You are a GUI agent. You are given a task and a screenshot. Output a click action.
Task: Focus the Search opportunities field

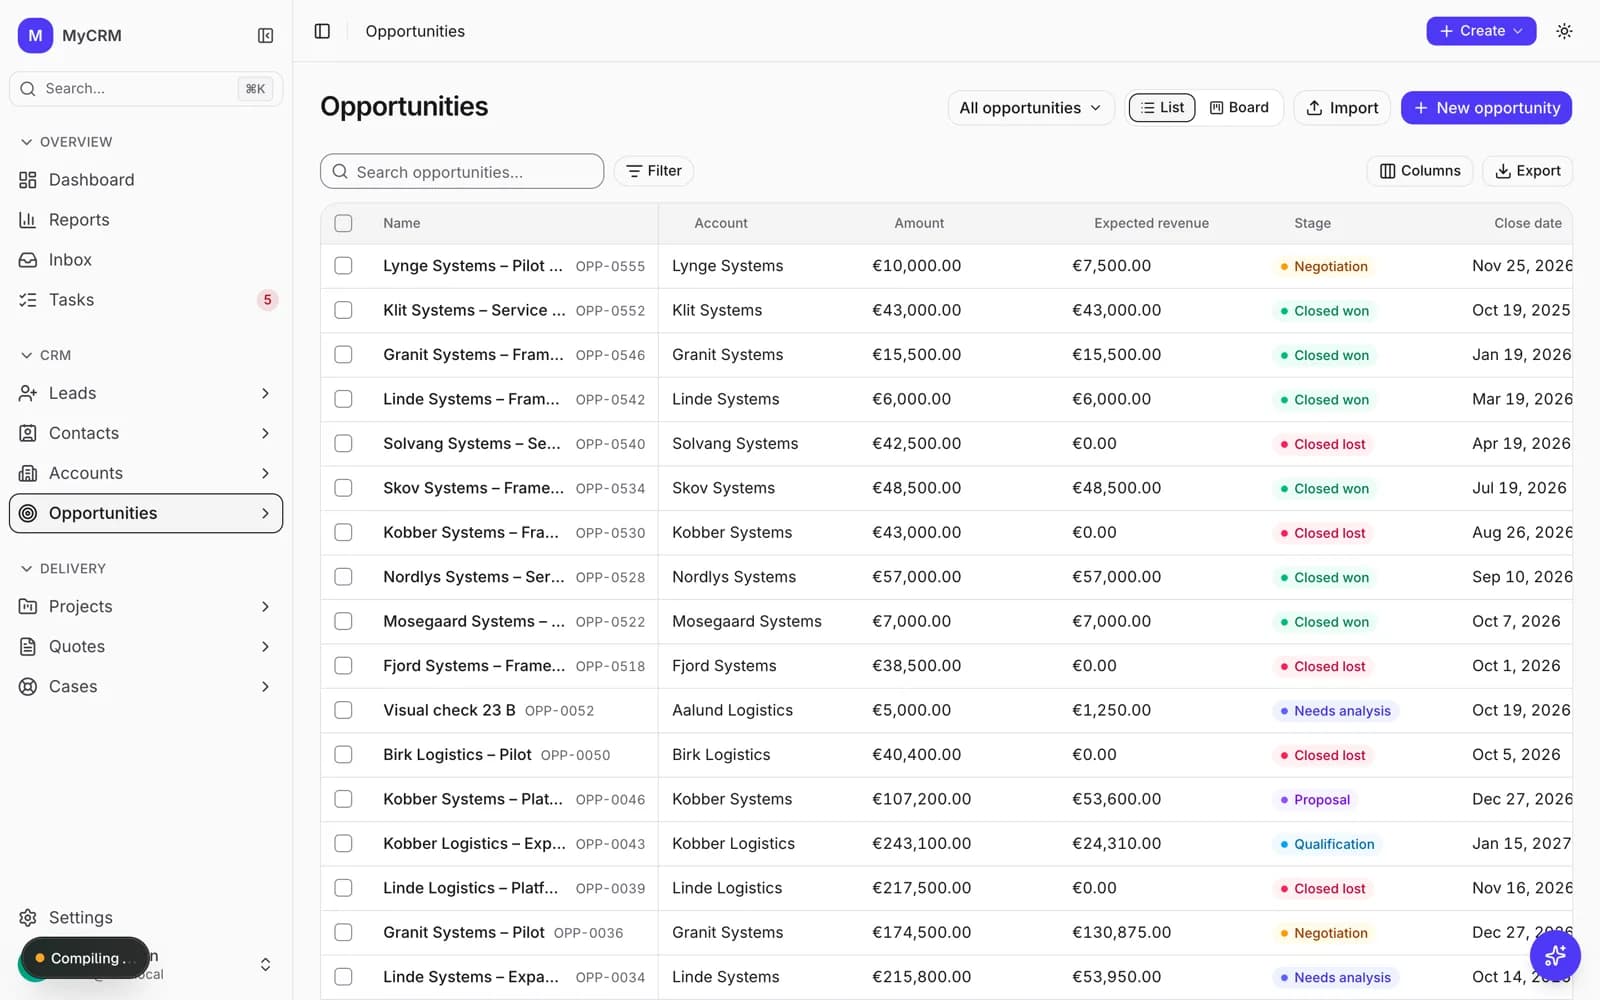(462, 171)
